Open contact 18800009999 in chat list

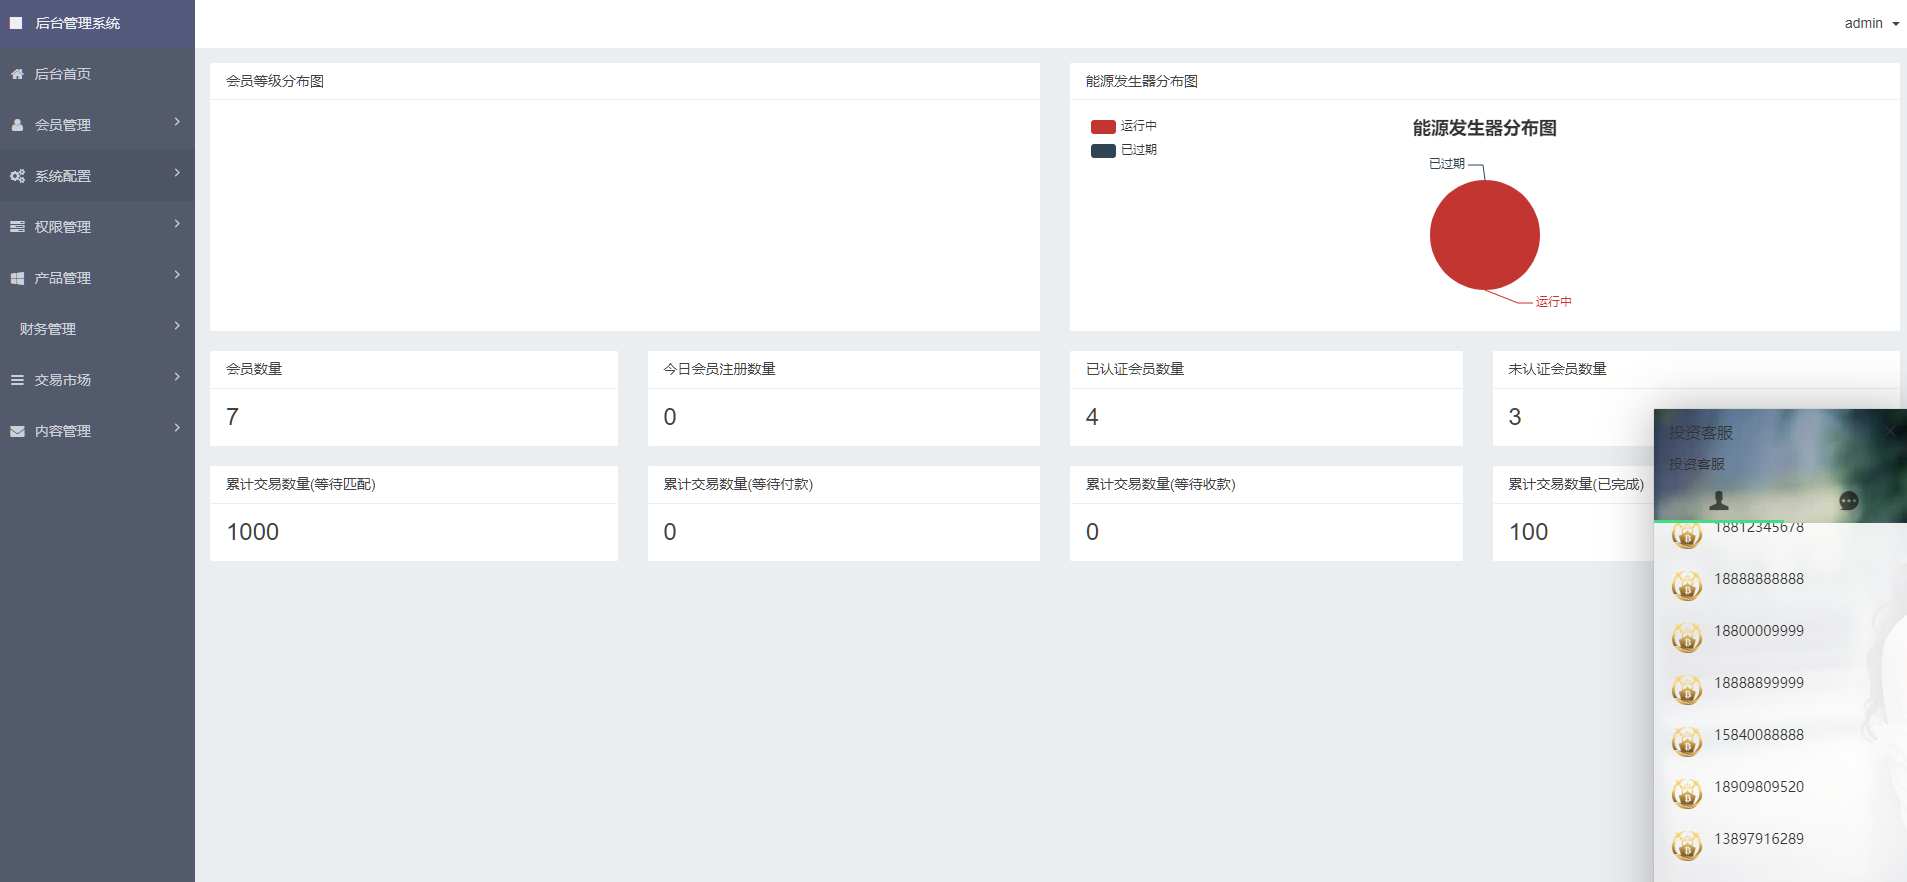1759,631
